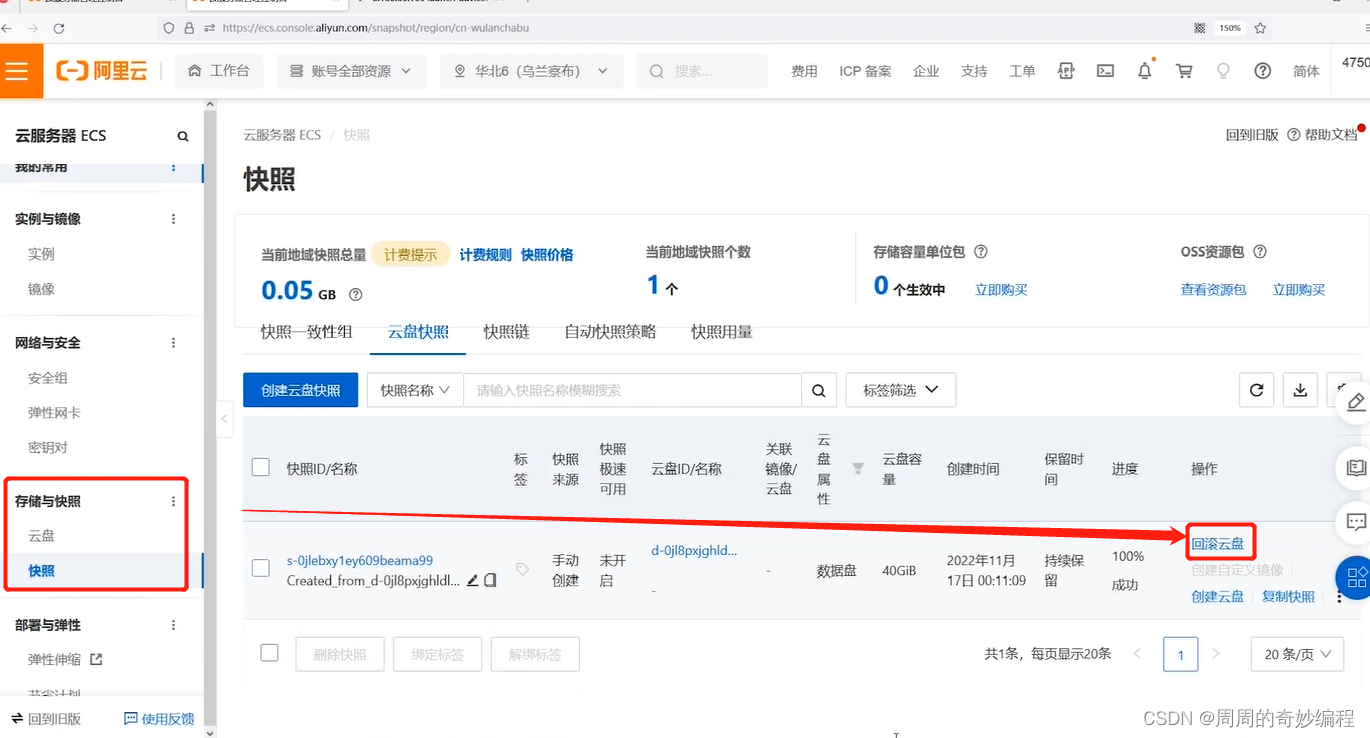Viewport: 1370px width, 738px height.
Task: Click the 工作台 workbench button
Action: [x=218, y=71]
